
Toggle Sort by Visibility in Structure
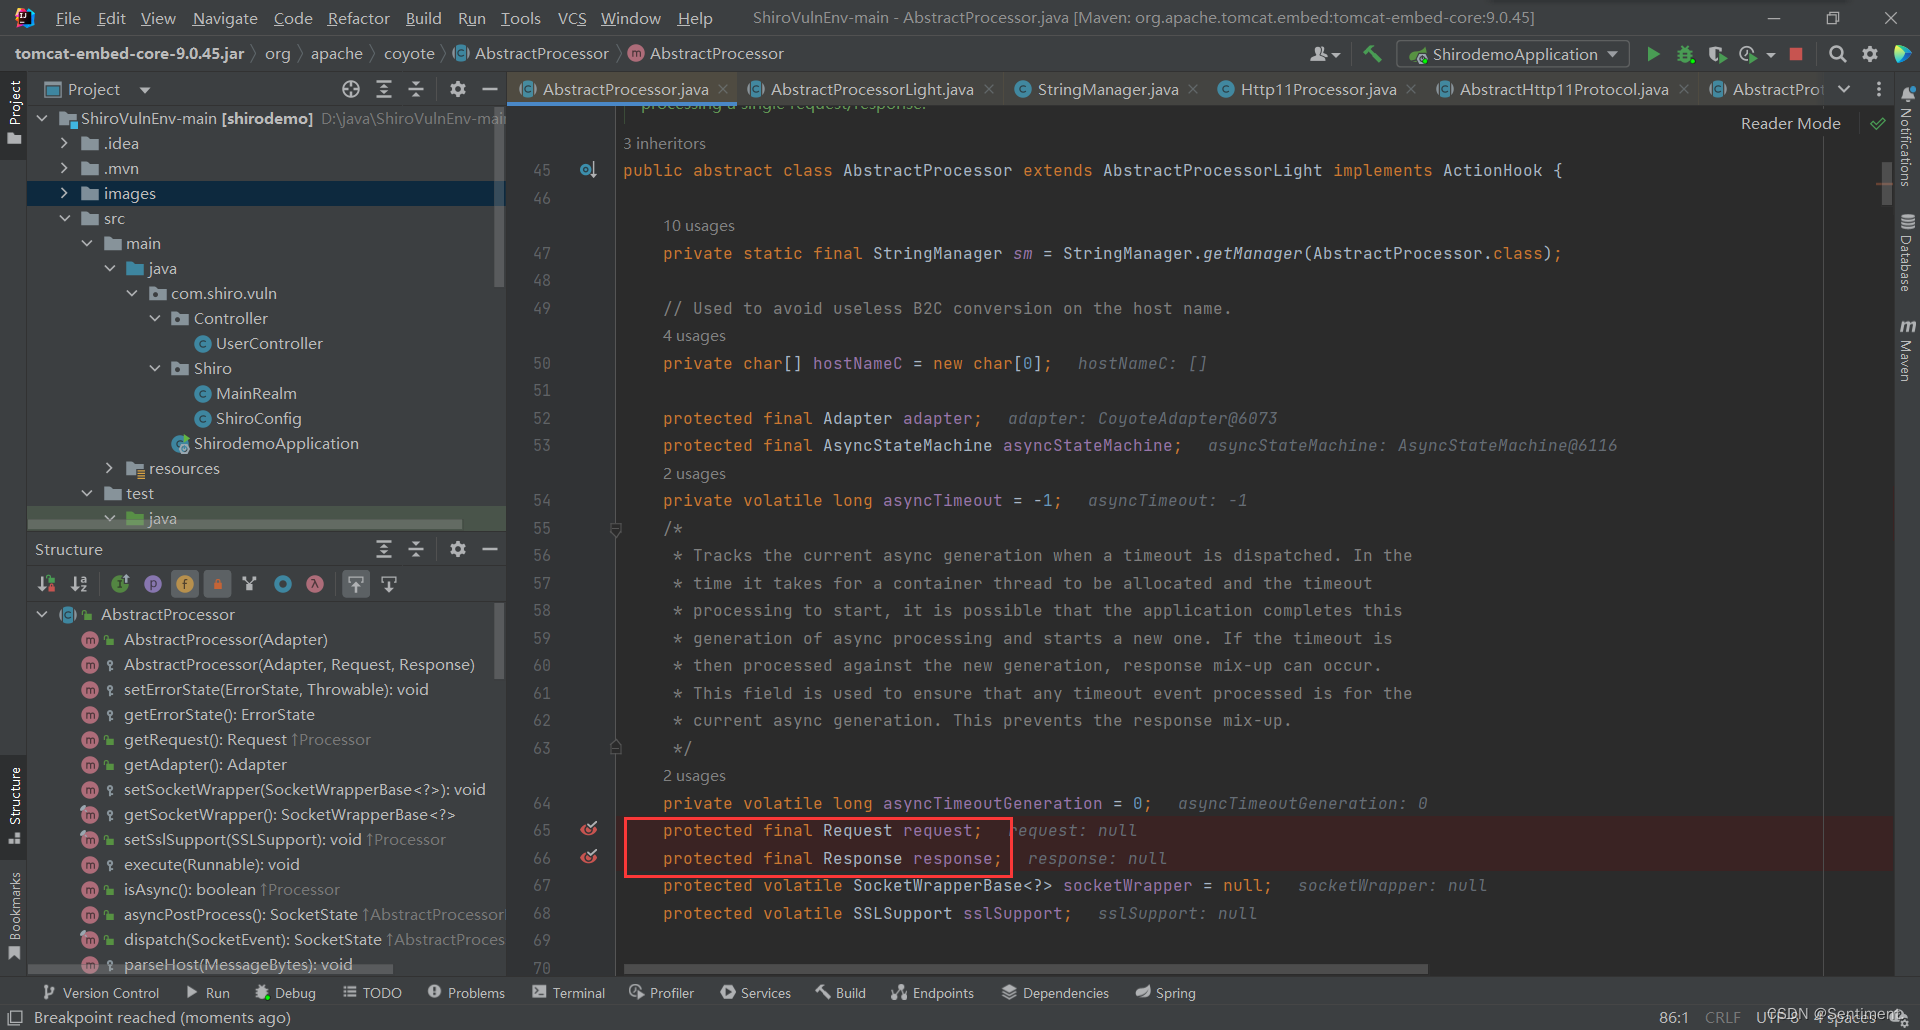(x=47, y=584)
